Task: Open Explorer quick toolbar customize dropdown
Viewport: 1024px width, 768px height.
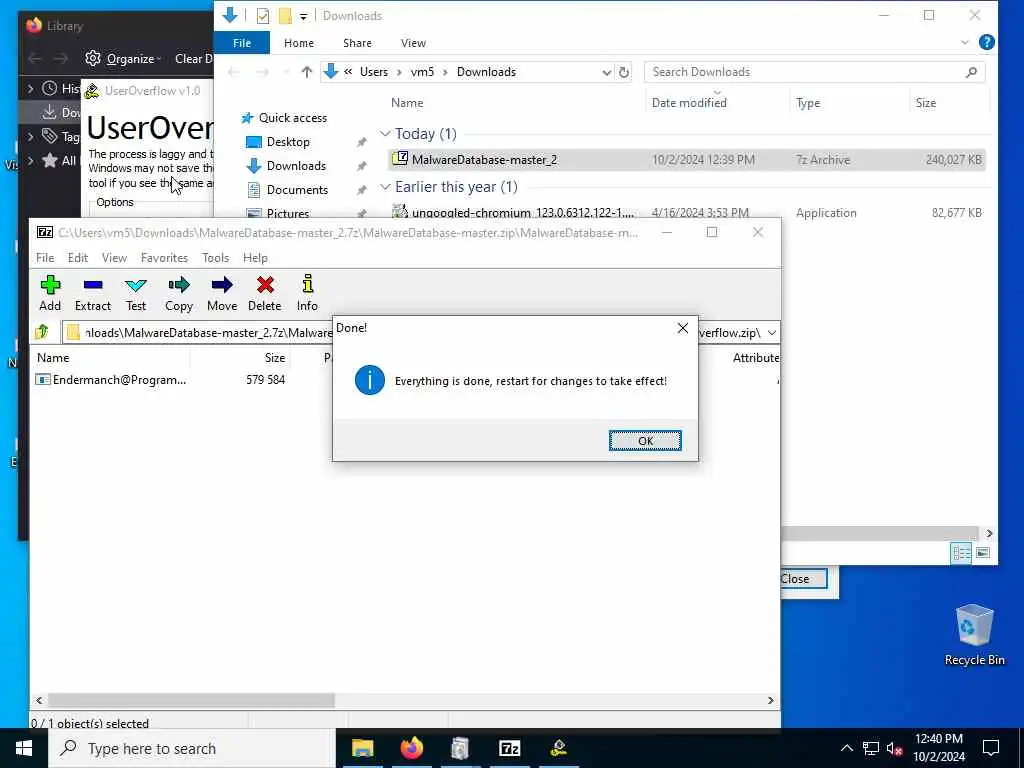Action: pos(304,16)
